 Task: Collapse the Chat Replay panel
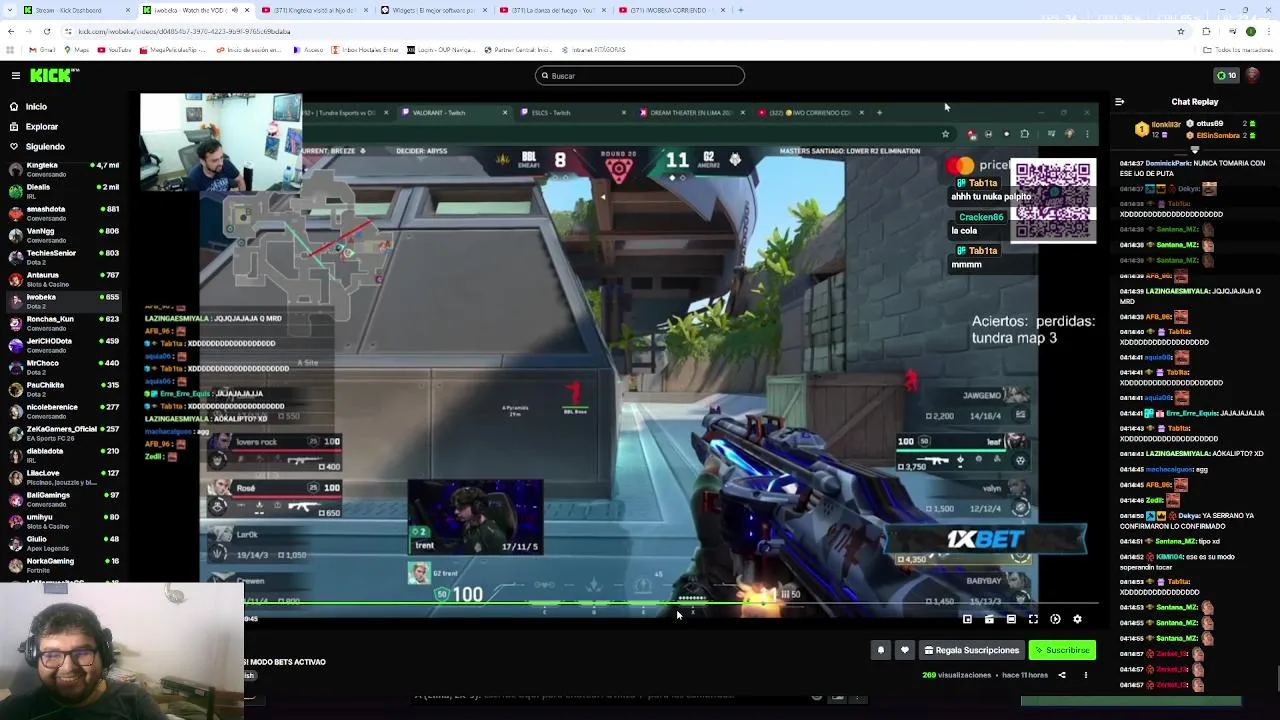(1119, 102)
